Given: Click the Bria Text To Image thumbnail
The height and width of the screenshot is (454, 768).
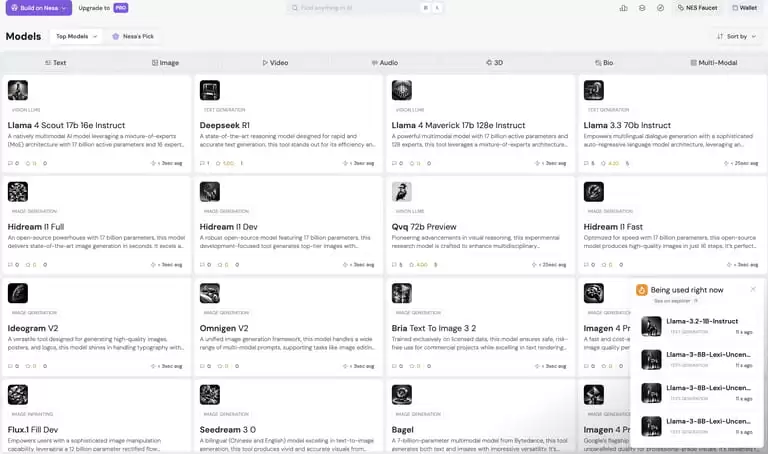Looking at the screenshot, I should pos(402,293).
